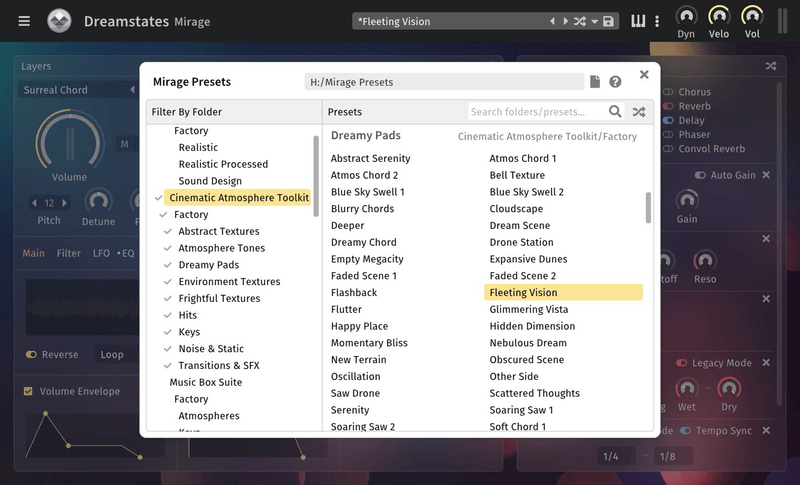This screenshot has height=485, width=800.
Task: Randomize effects with the shuffle icon
Action: pos(771,66)
